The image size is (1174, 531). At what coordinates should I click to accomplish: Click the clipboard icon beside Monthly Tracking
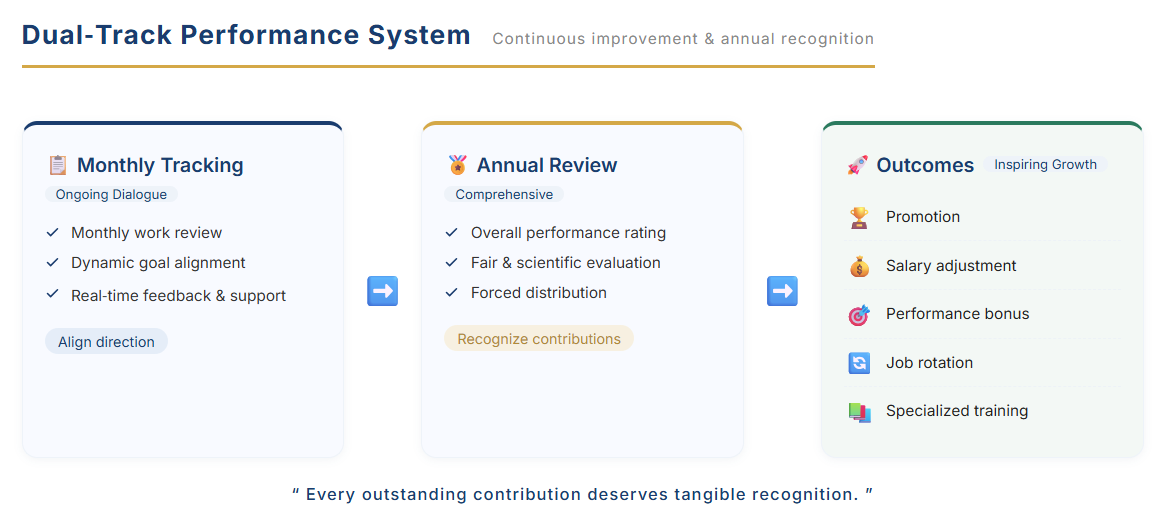58,165
